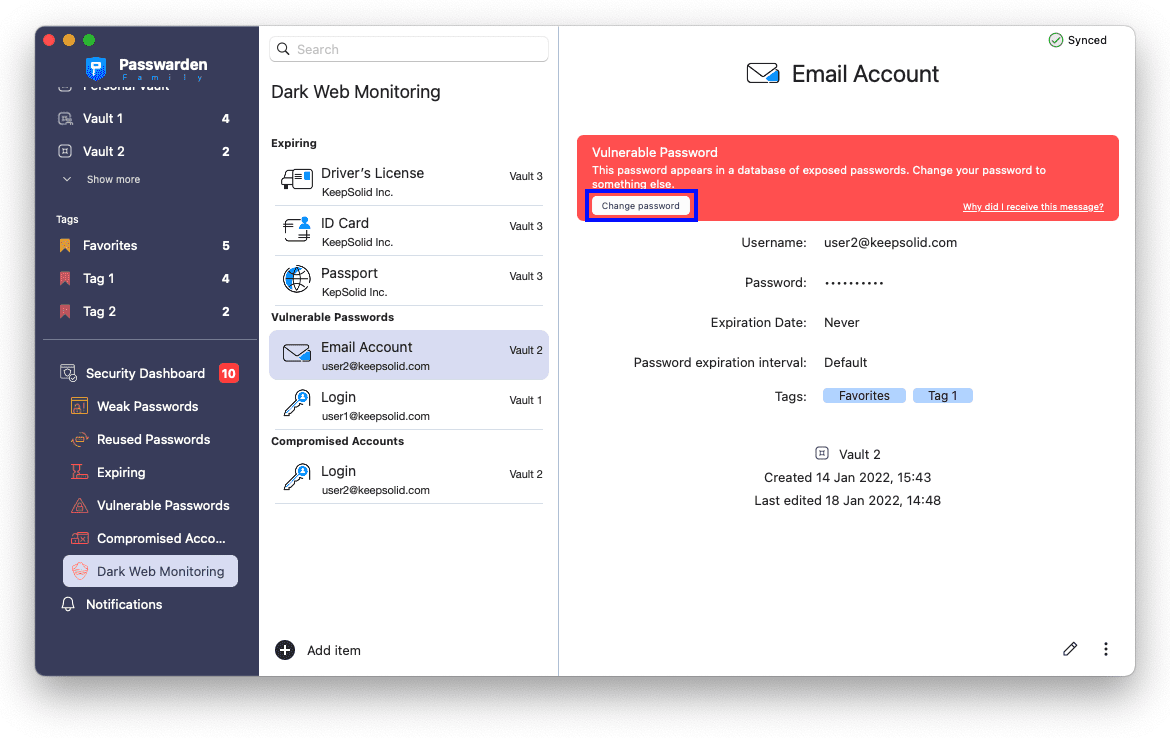Open the three-dot options menu
The height and width of the screenshot is (738, 1170).
[1106, 649]
